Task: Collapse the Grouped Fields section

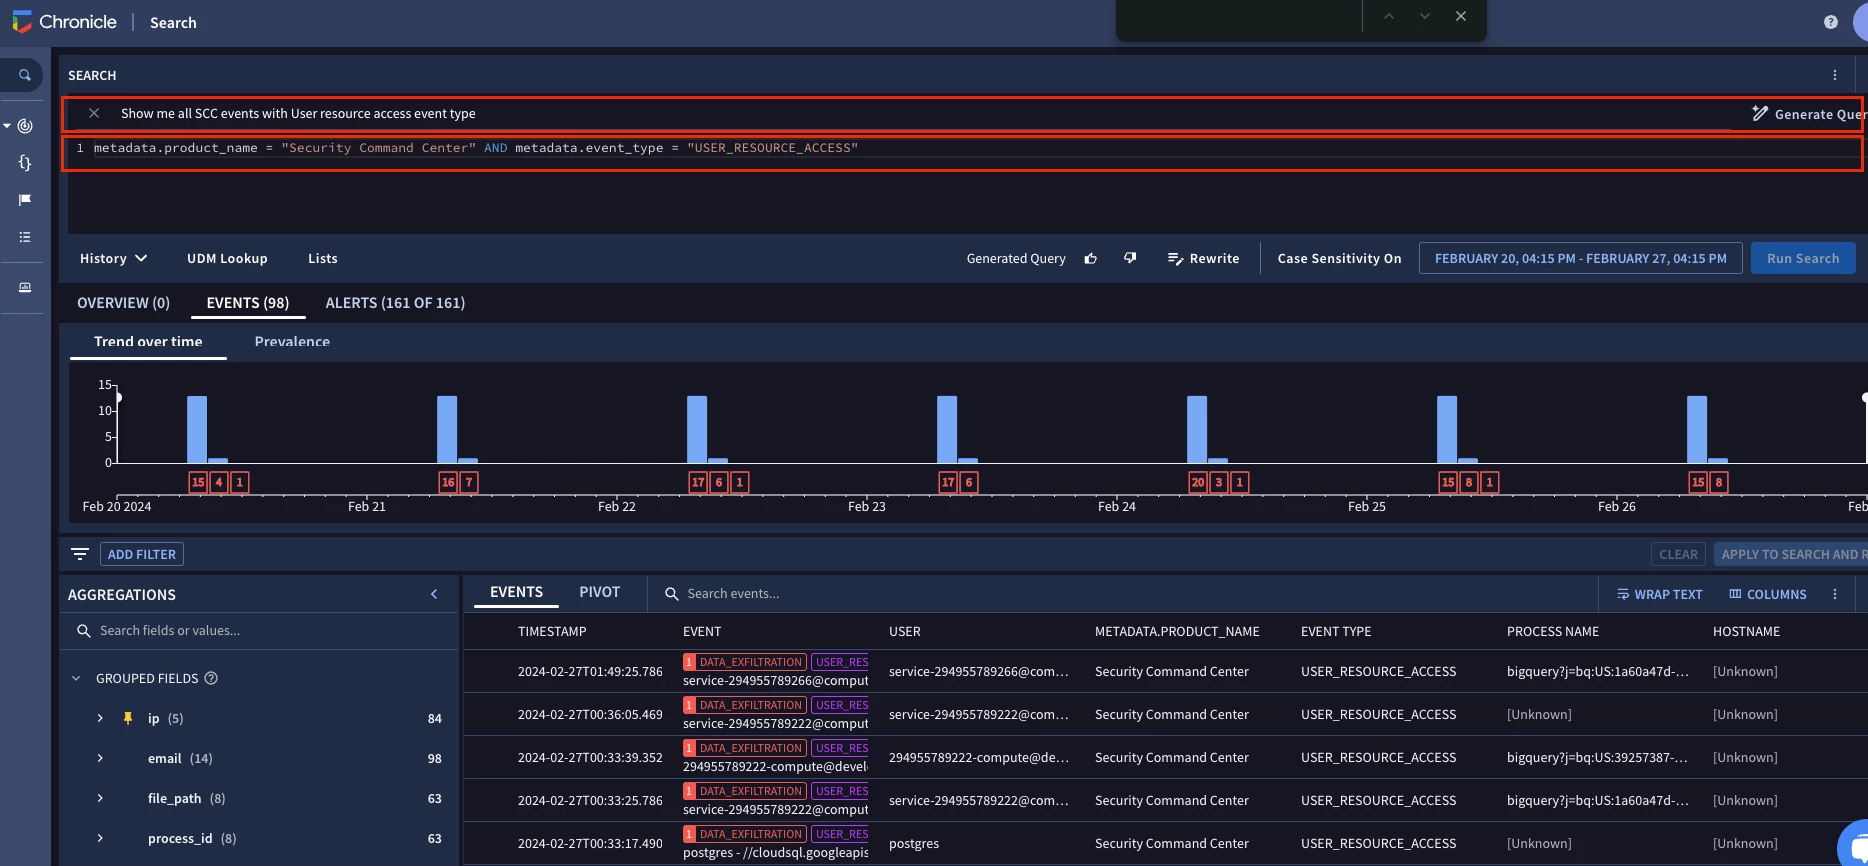Action: coord(76,678)
